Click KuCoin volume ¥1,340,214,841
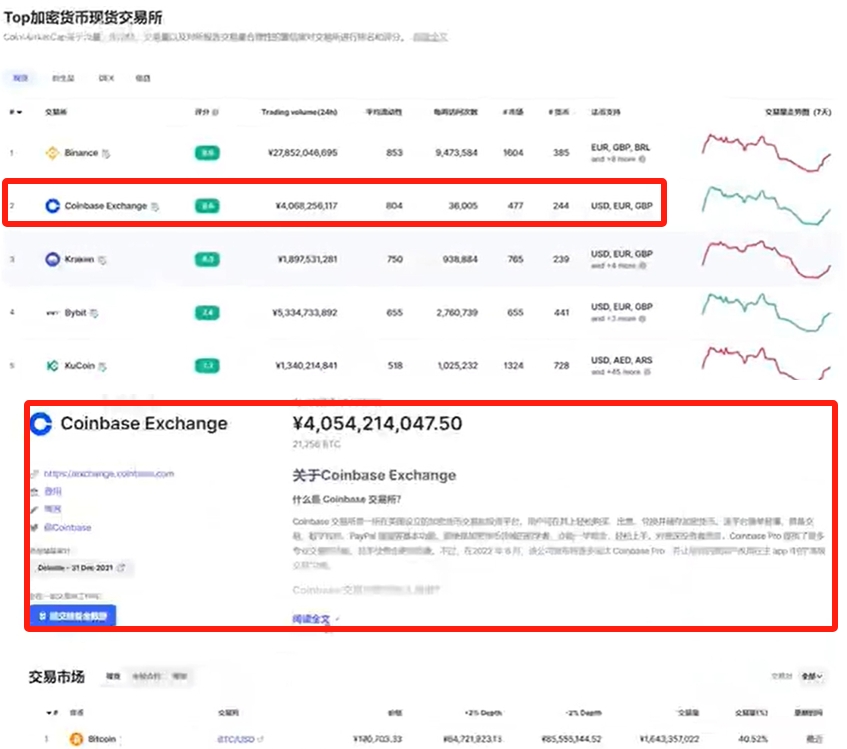 point(306,366)
